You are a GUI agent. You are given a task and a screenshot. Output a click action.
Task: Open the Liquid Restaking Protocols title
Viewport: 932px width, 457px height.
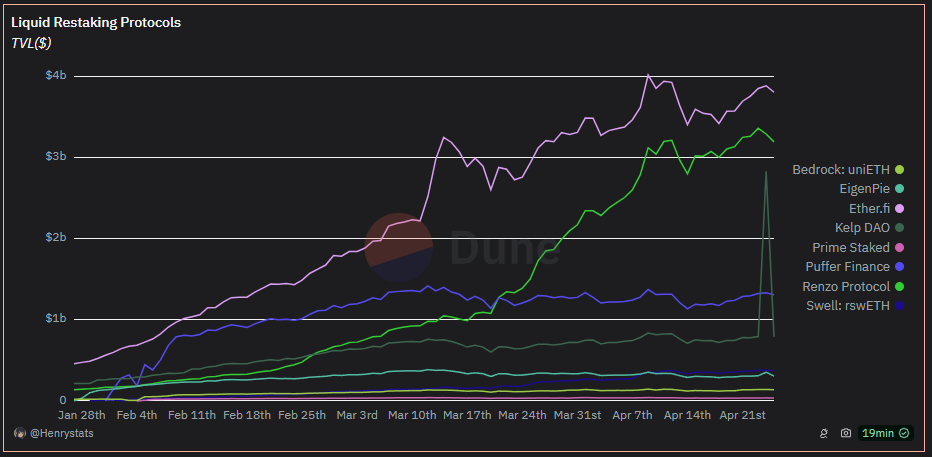[96, 22]
